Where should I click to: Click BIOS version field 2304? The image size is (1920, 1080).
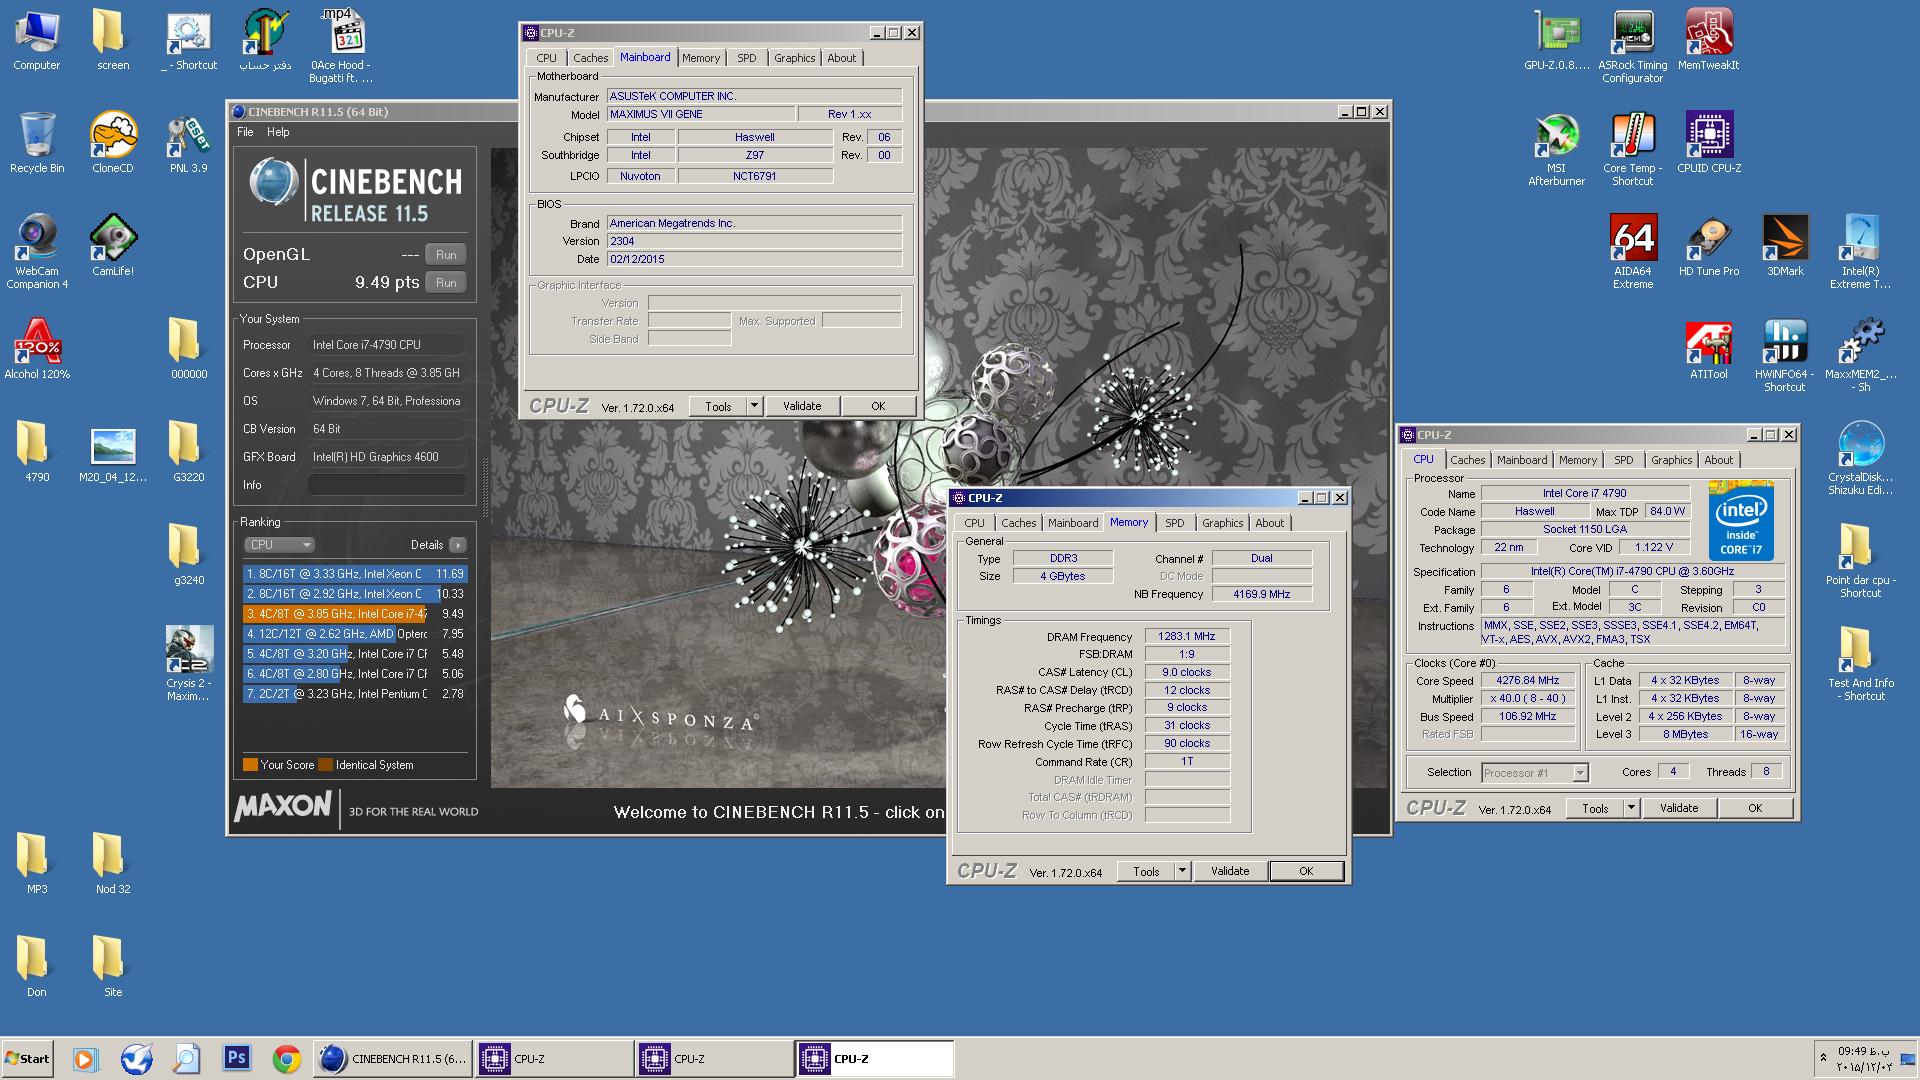754,241
